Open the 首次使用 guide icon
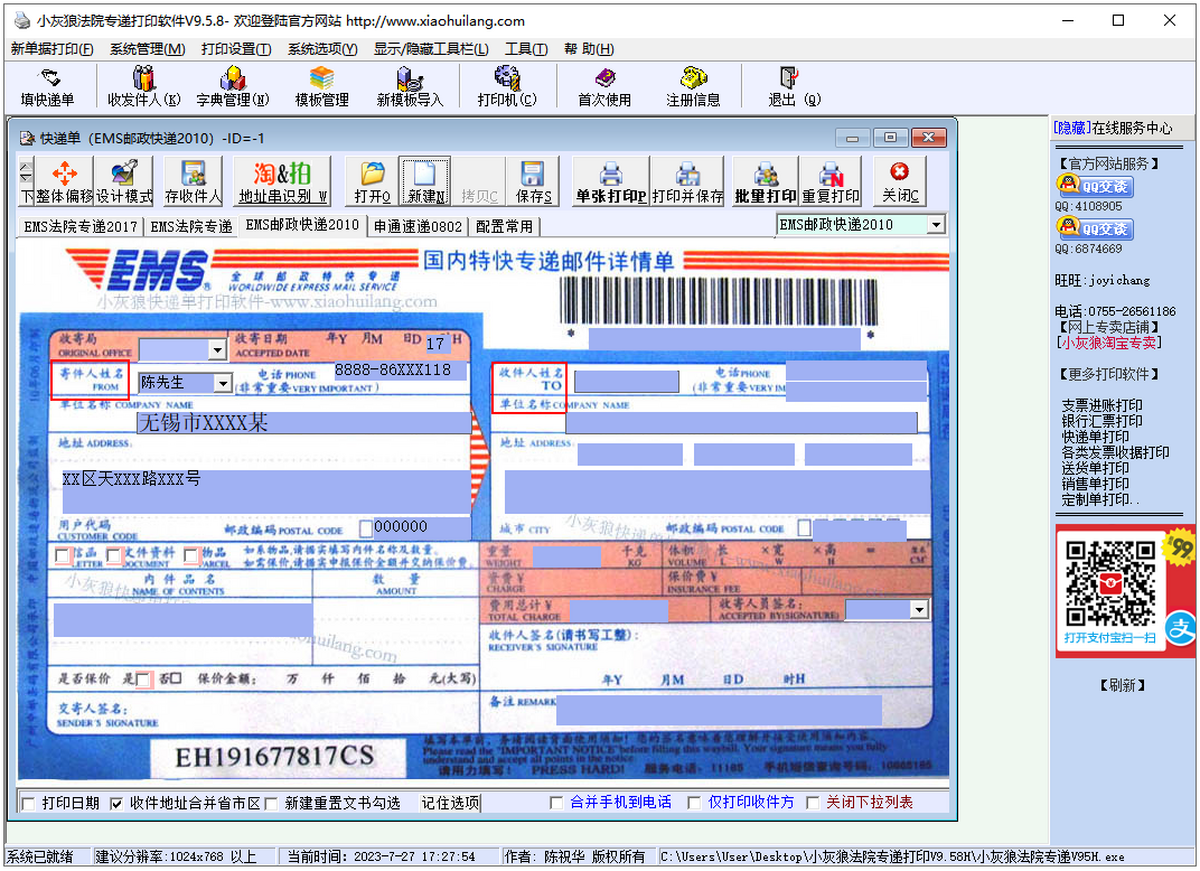 click(x=605, y=87)
